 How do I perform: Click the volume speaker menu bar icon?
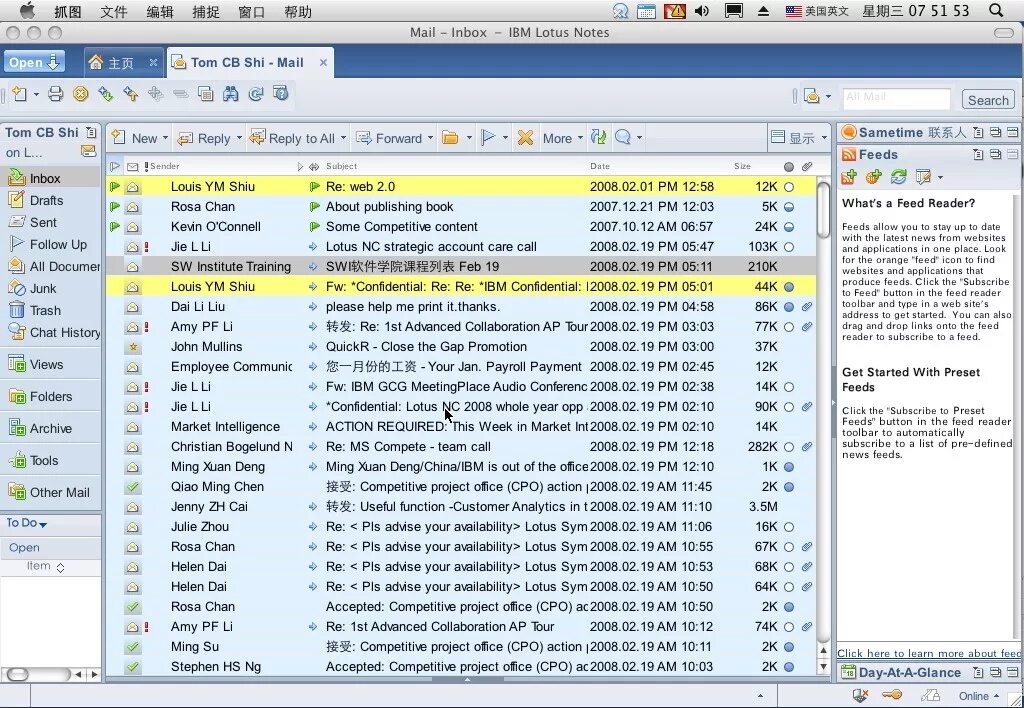coord(702,10)
